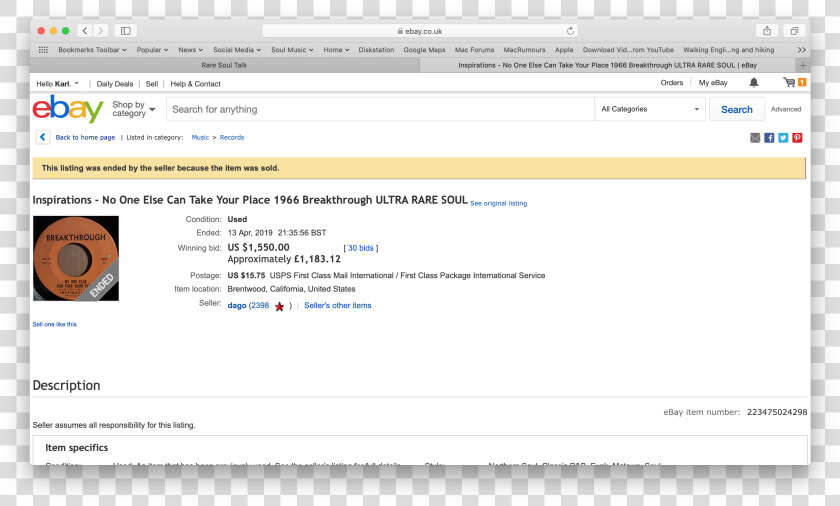Image resolution: width=840 pixels, height=506 pixels.
Task: Open Diskstation bookmark
Action: click(x=376, y=50)
